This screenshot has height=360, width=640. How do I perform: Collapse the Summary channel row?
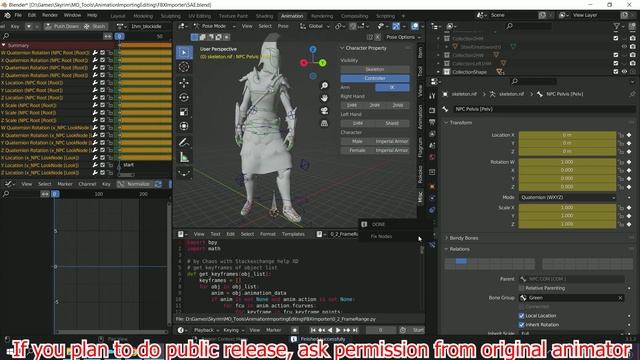(4, 45)
